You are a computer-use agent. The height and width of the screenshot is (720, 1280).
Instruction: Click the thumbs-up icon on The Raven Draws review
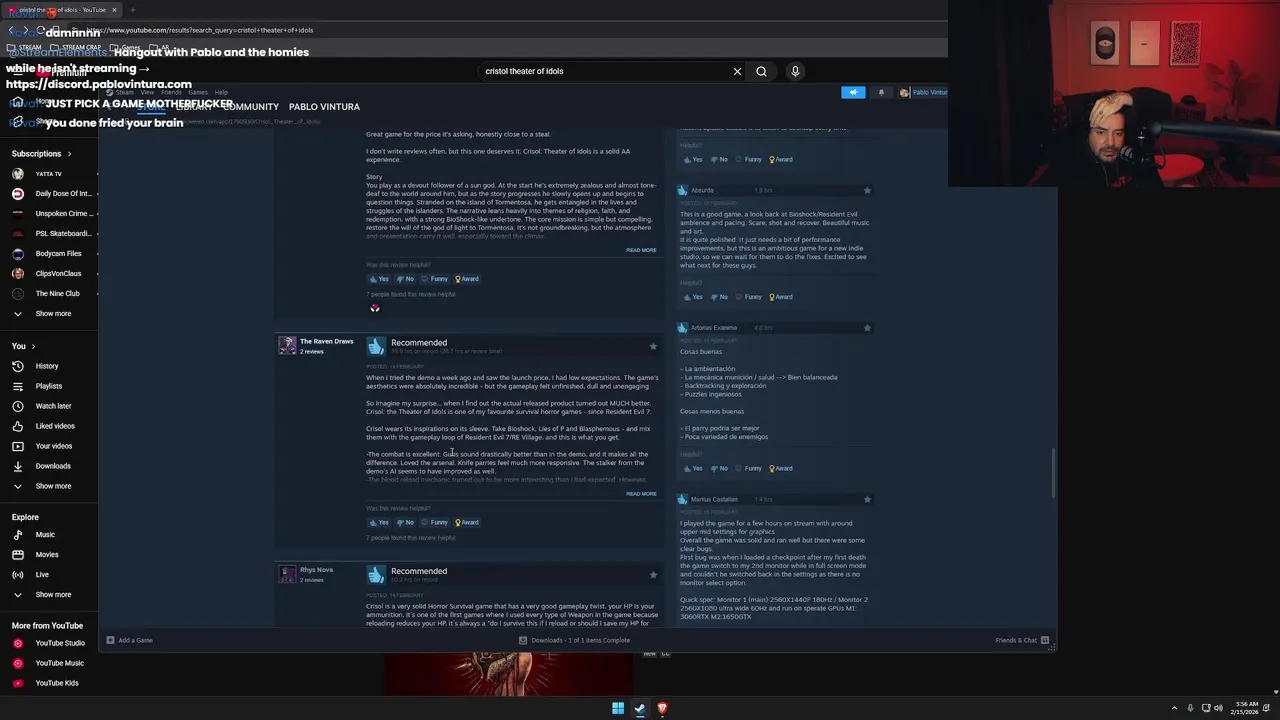(x=376, y=346)
